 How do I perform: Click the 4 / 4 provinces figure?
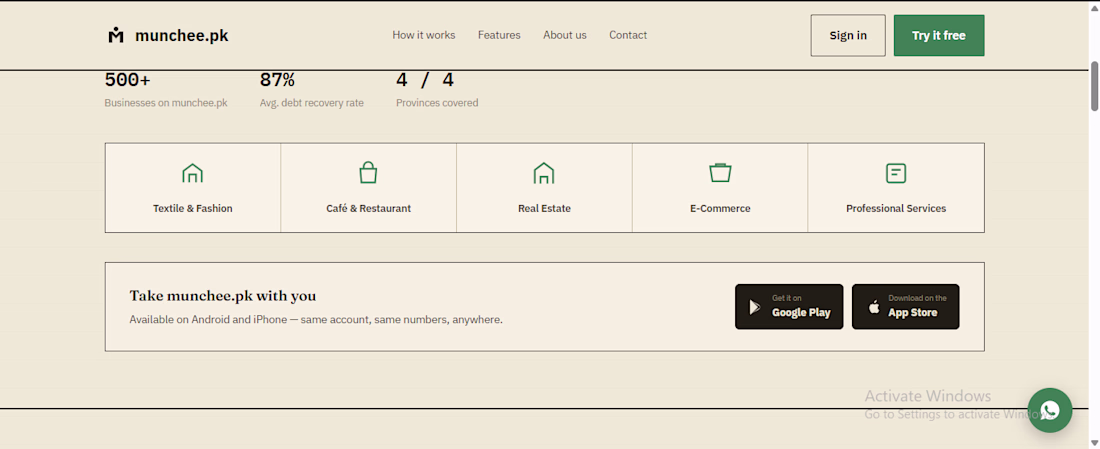pyautogui.click(x=424, y=80)
